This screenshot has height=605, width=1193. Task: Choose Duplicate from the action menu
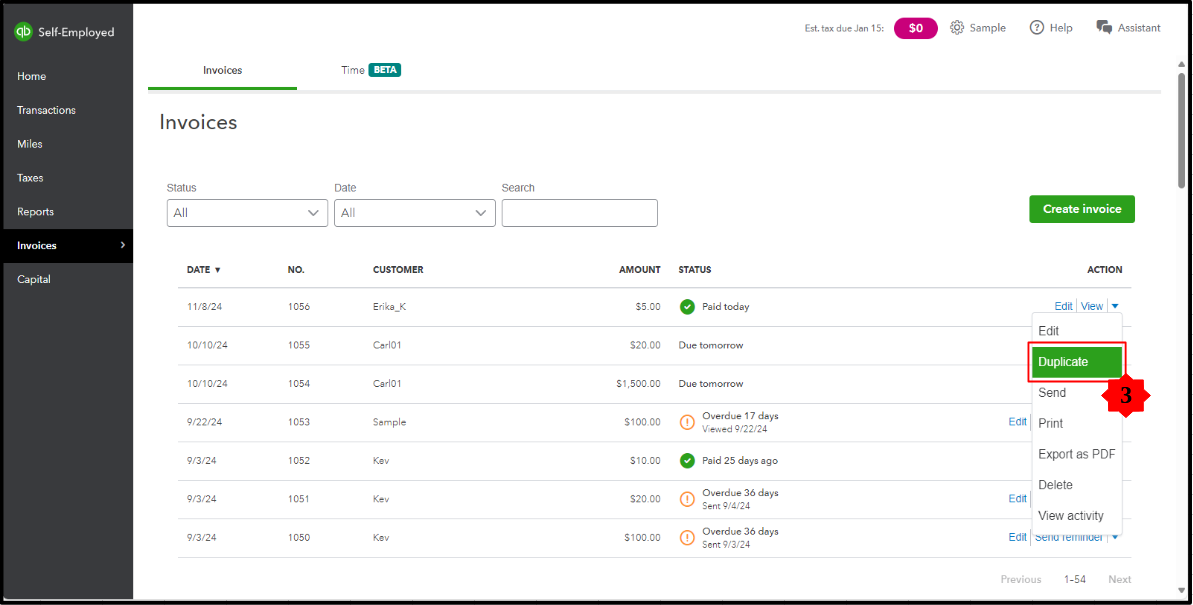pyautogui.click(x=1076, y=362)
